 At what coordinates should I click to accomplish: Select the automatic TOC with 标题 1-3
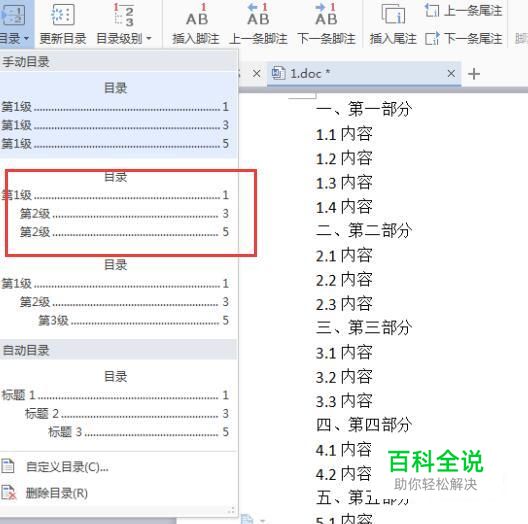coord(118,404)
